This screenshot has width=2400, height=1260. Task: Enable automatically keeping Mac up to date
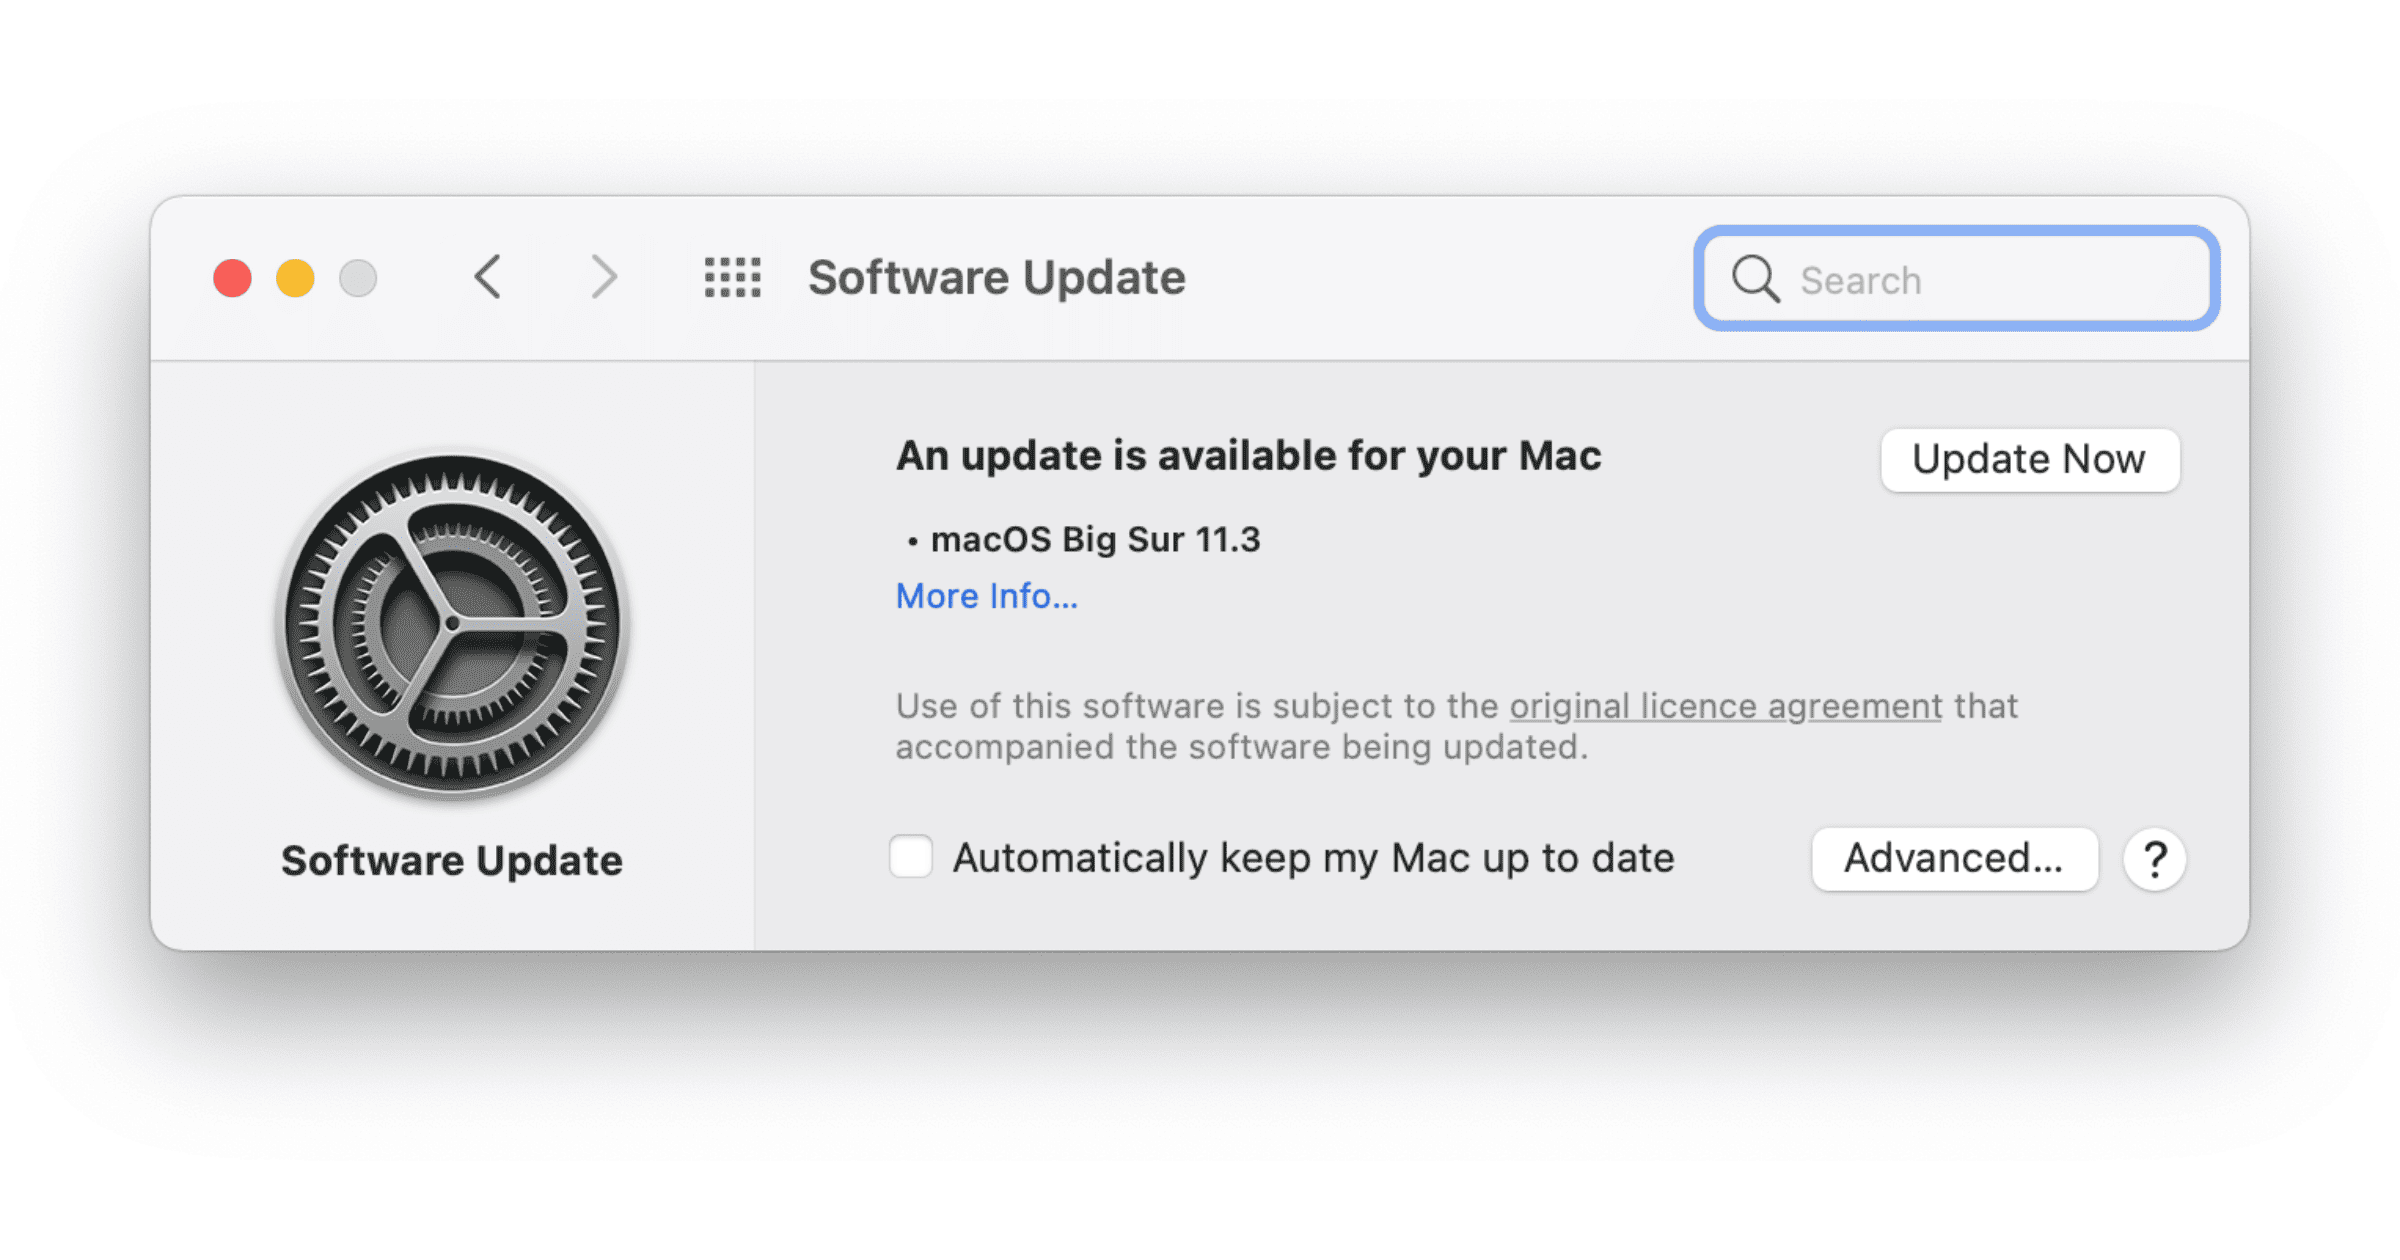pyautogui.click(x=911, y=857)
